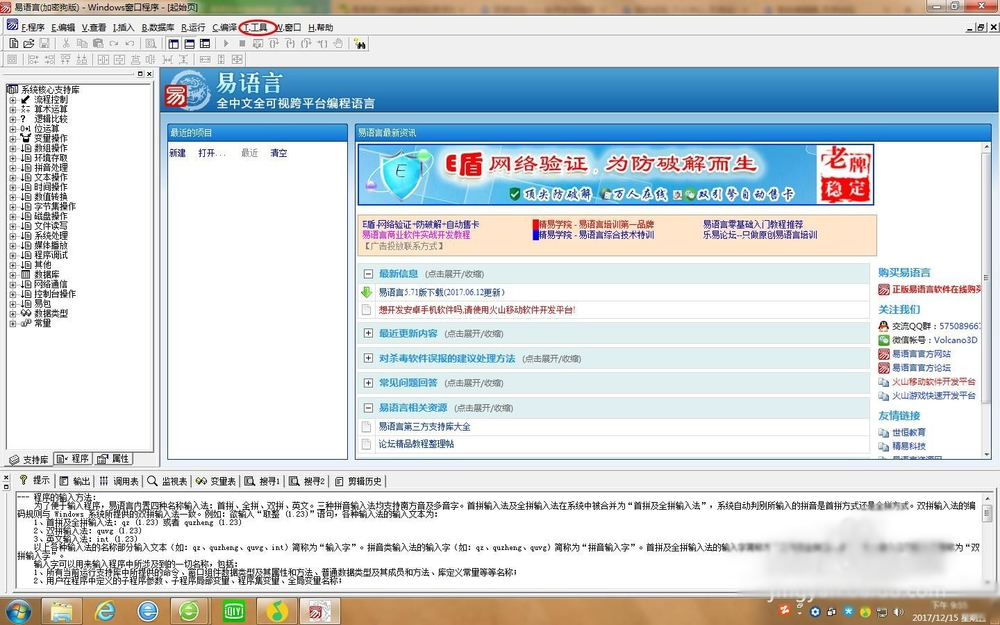
Task: Click the Run (play) toolbar icon
Action: pyautogui.click(x=227, y=44)
